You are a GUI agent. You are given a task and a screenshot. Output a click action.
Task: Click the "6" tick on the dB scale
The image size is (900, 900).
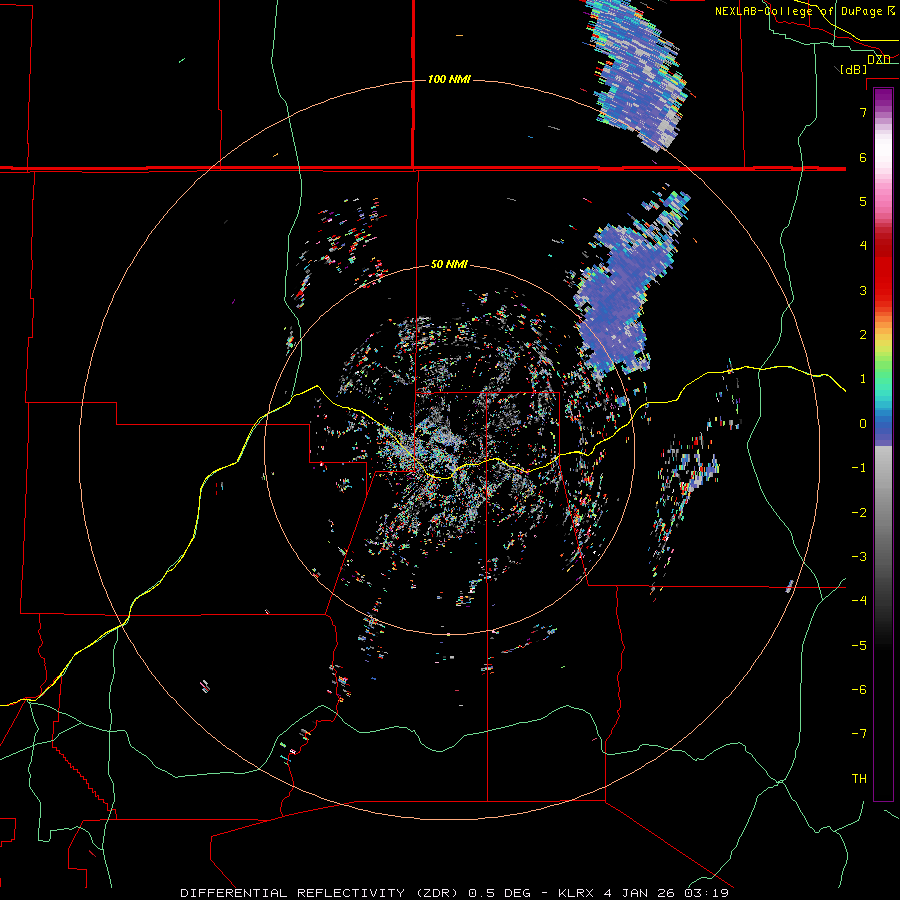pos(863,157)
